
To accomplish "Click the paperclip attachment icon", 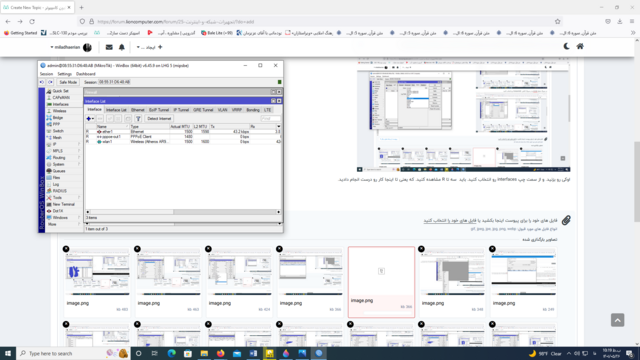I will [566, 220].
